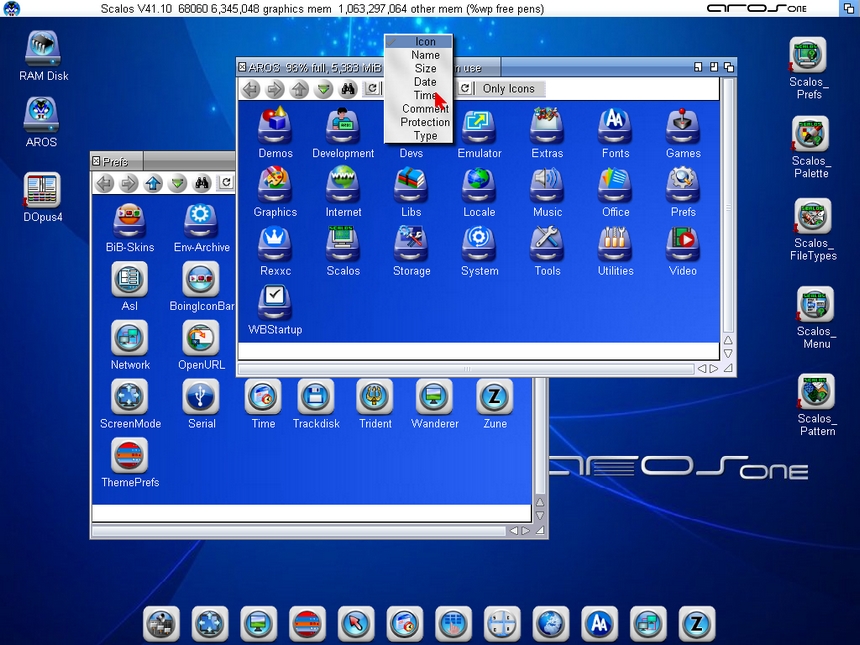Go to parent directory in Prefs window toolbar
The image size is (860, 645).
tap(153, 183)
